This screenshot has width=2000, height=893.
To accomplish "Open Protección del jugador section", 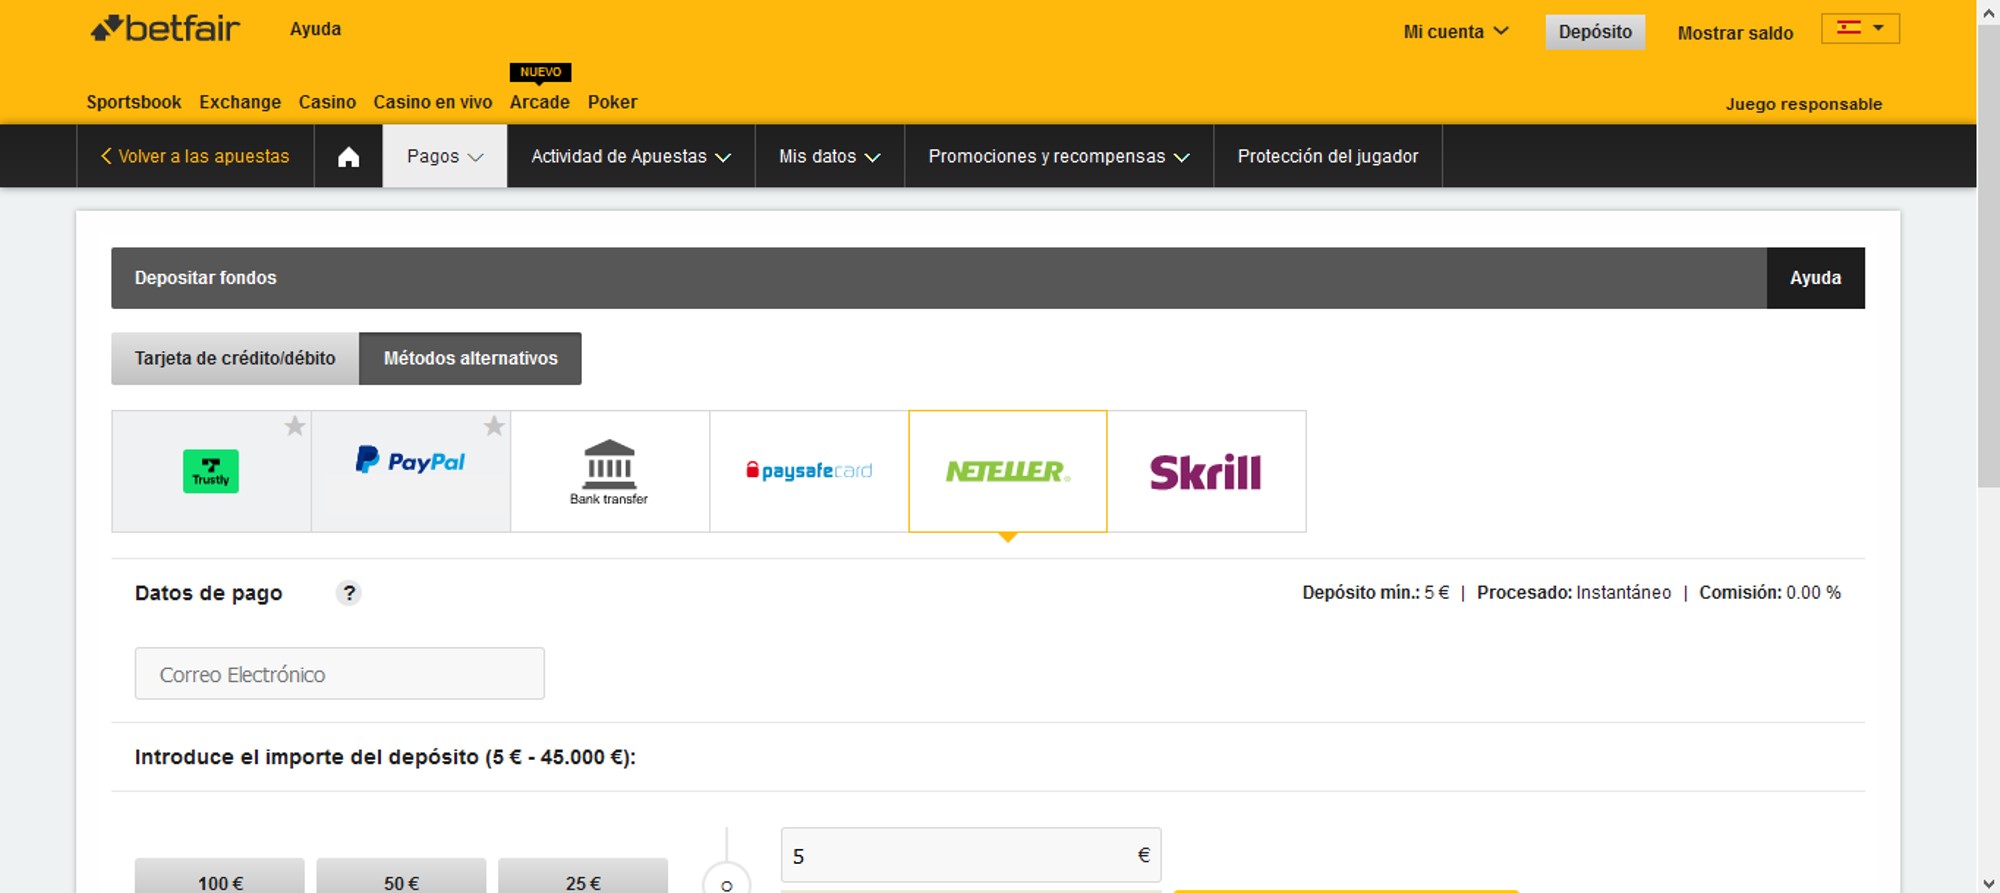I will pyautogui.click(x=1328, y=156).
